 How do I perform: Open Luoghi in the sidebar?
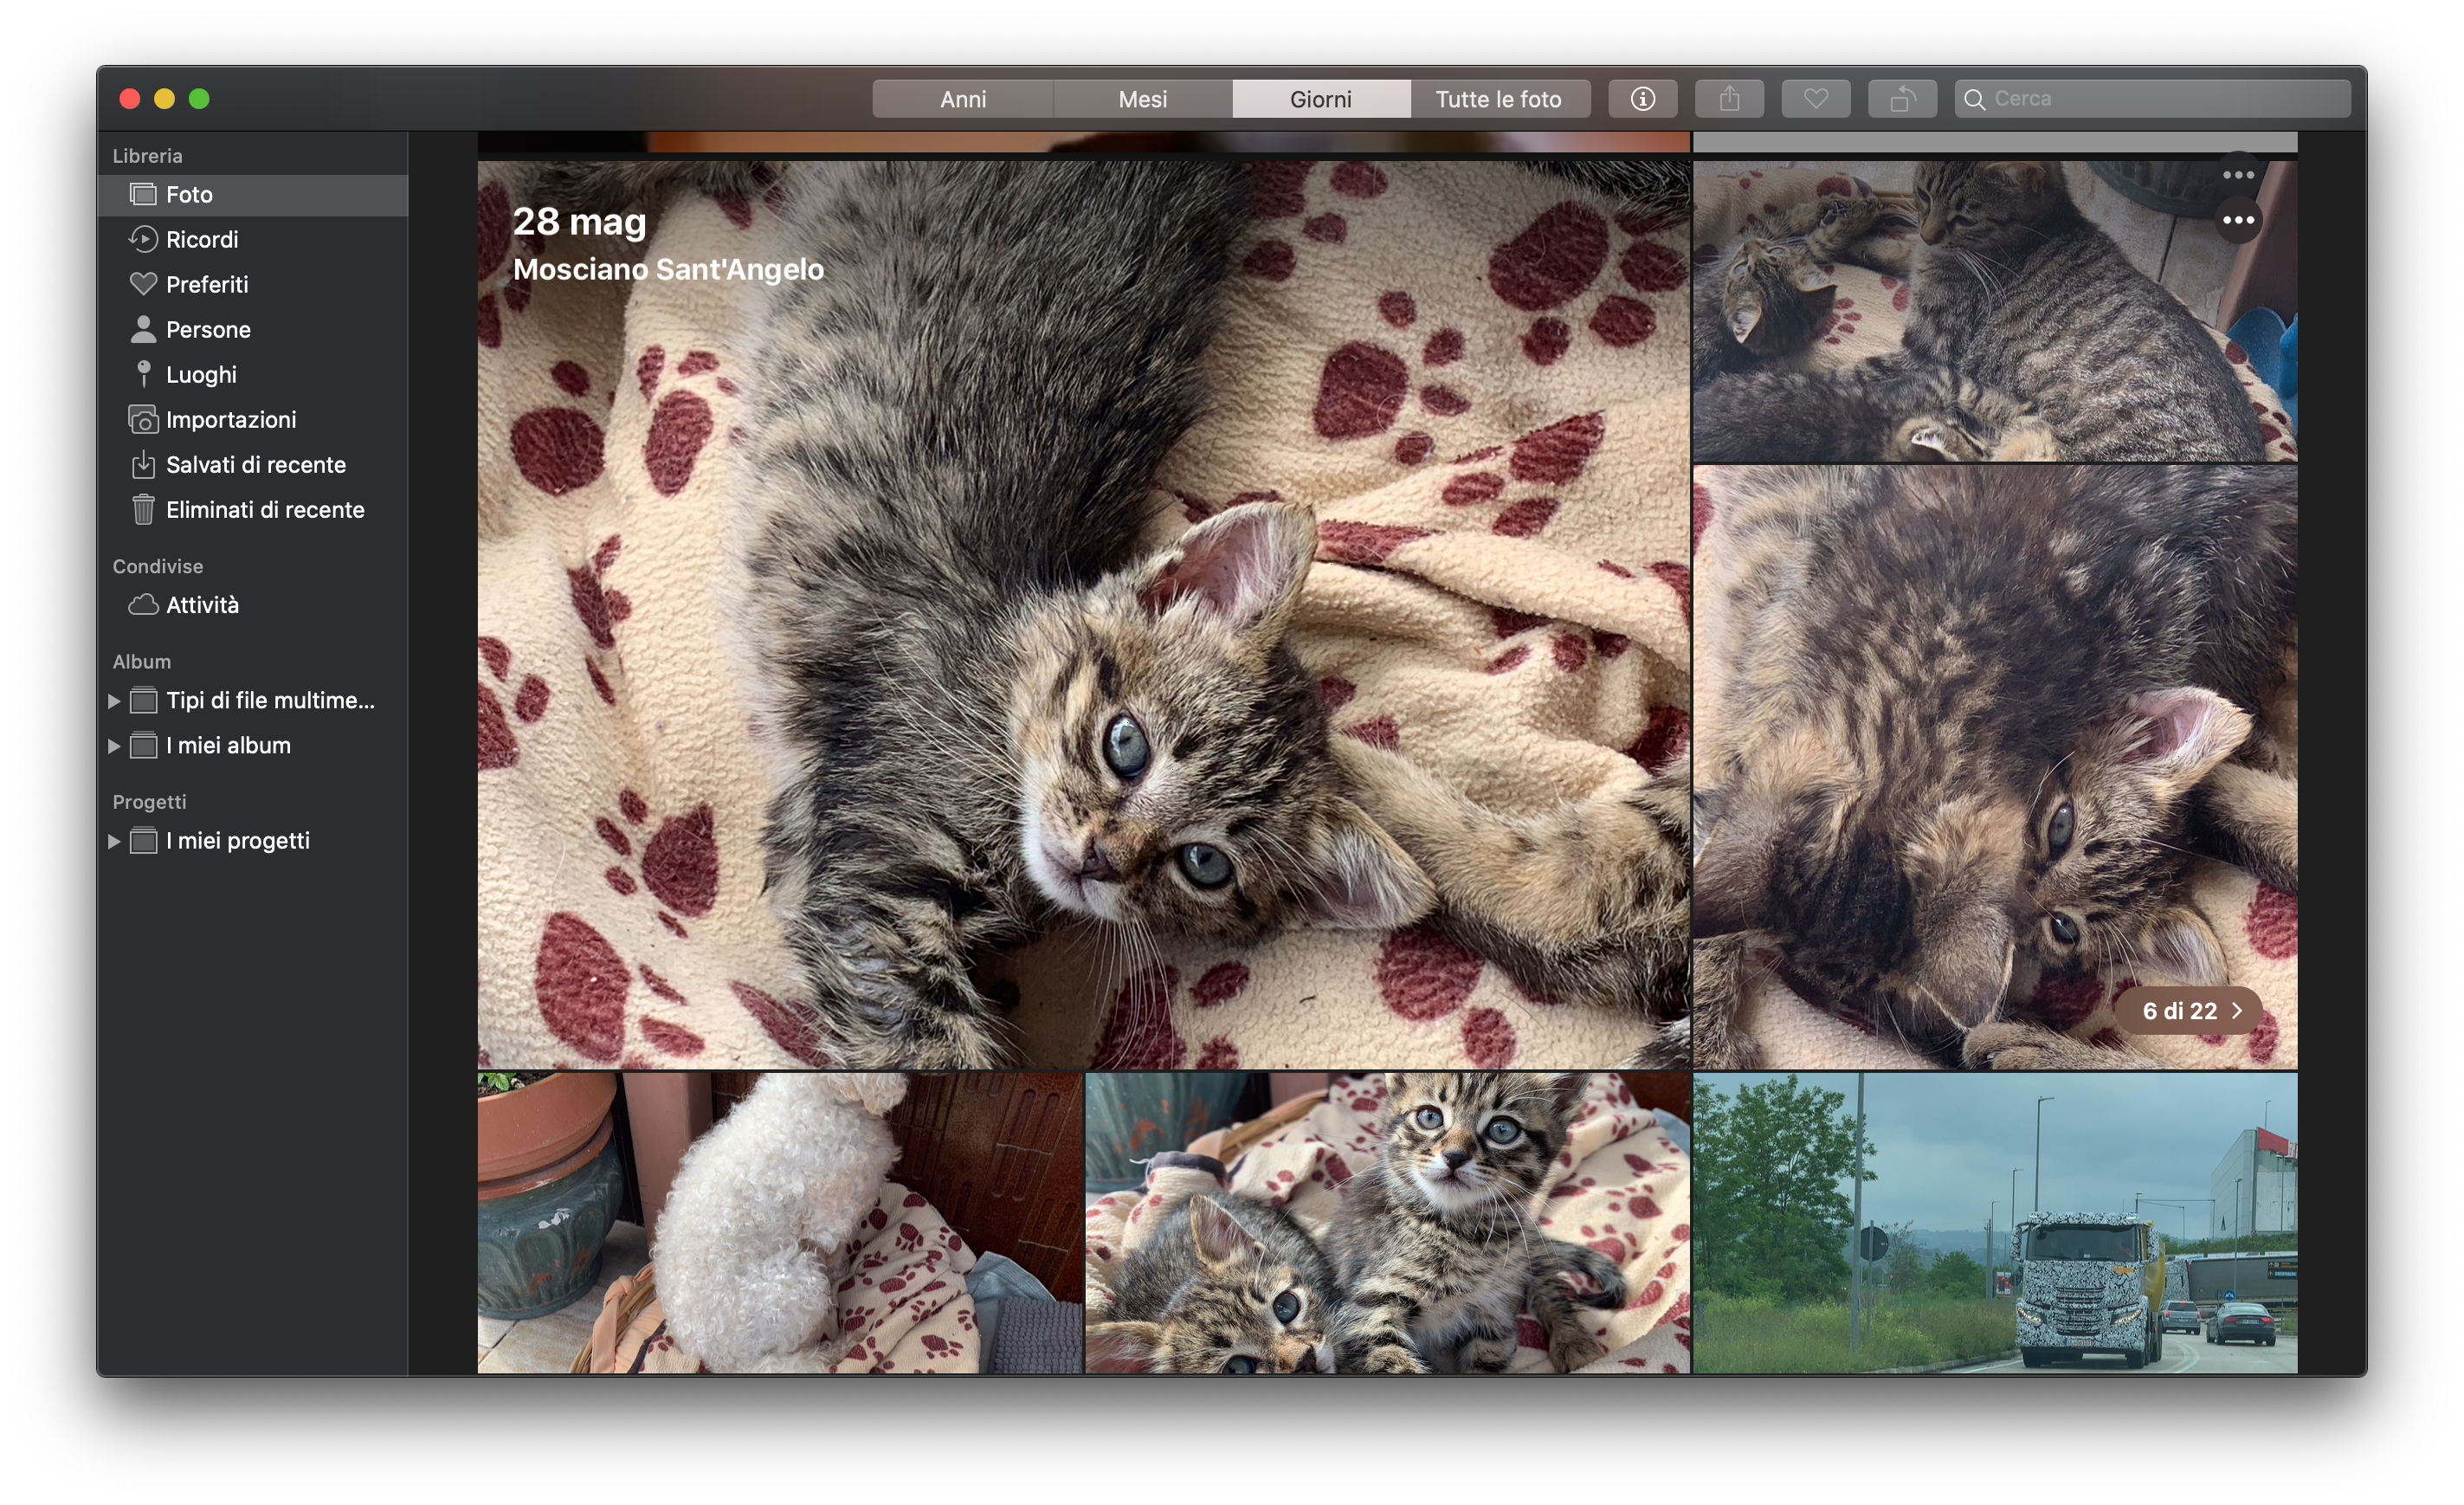coord(253,374)
